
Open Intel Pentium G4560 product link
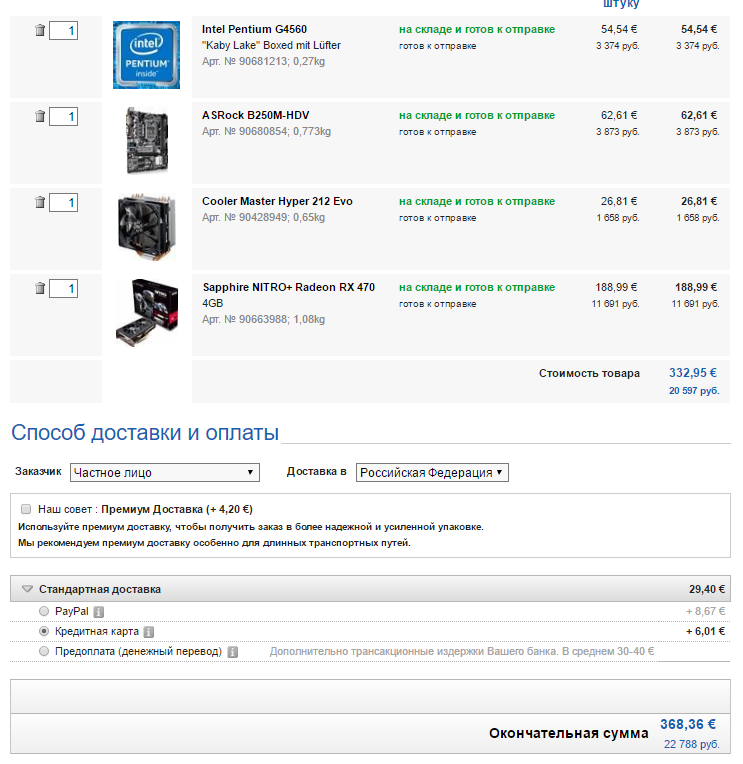(x=254, y=30)
